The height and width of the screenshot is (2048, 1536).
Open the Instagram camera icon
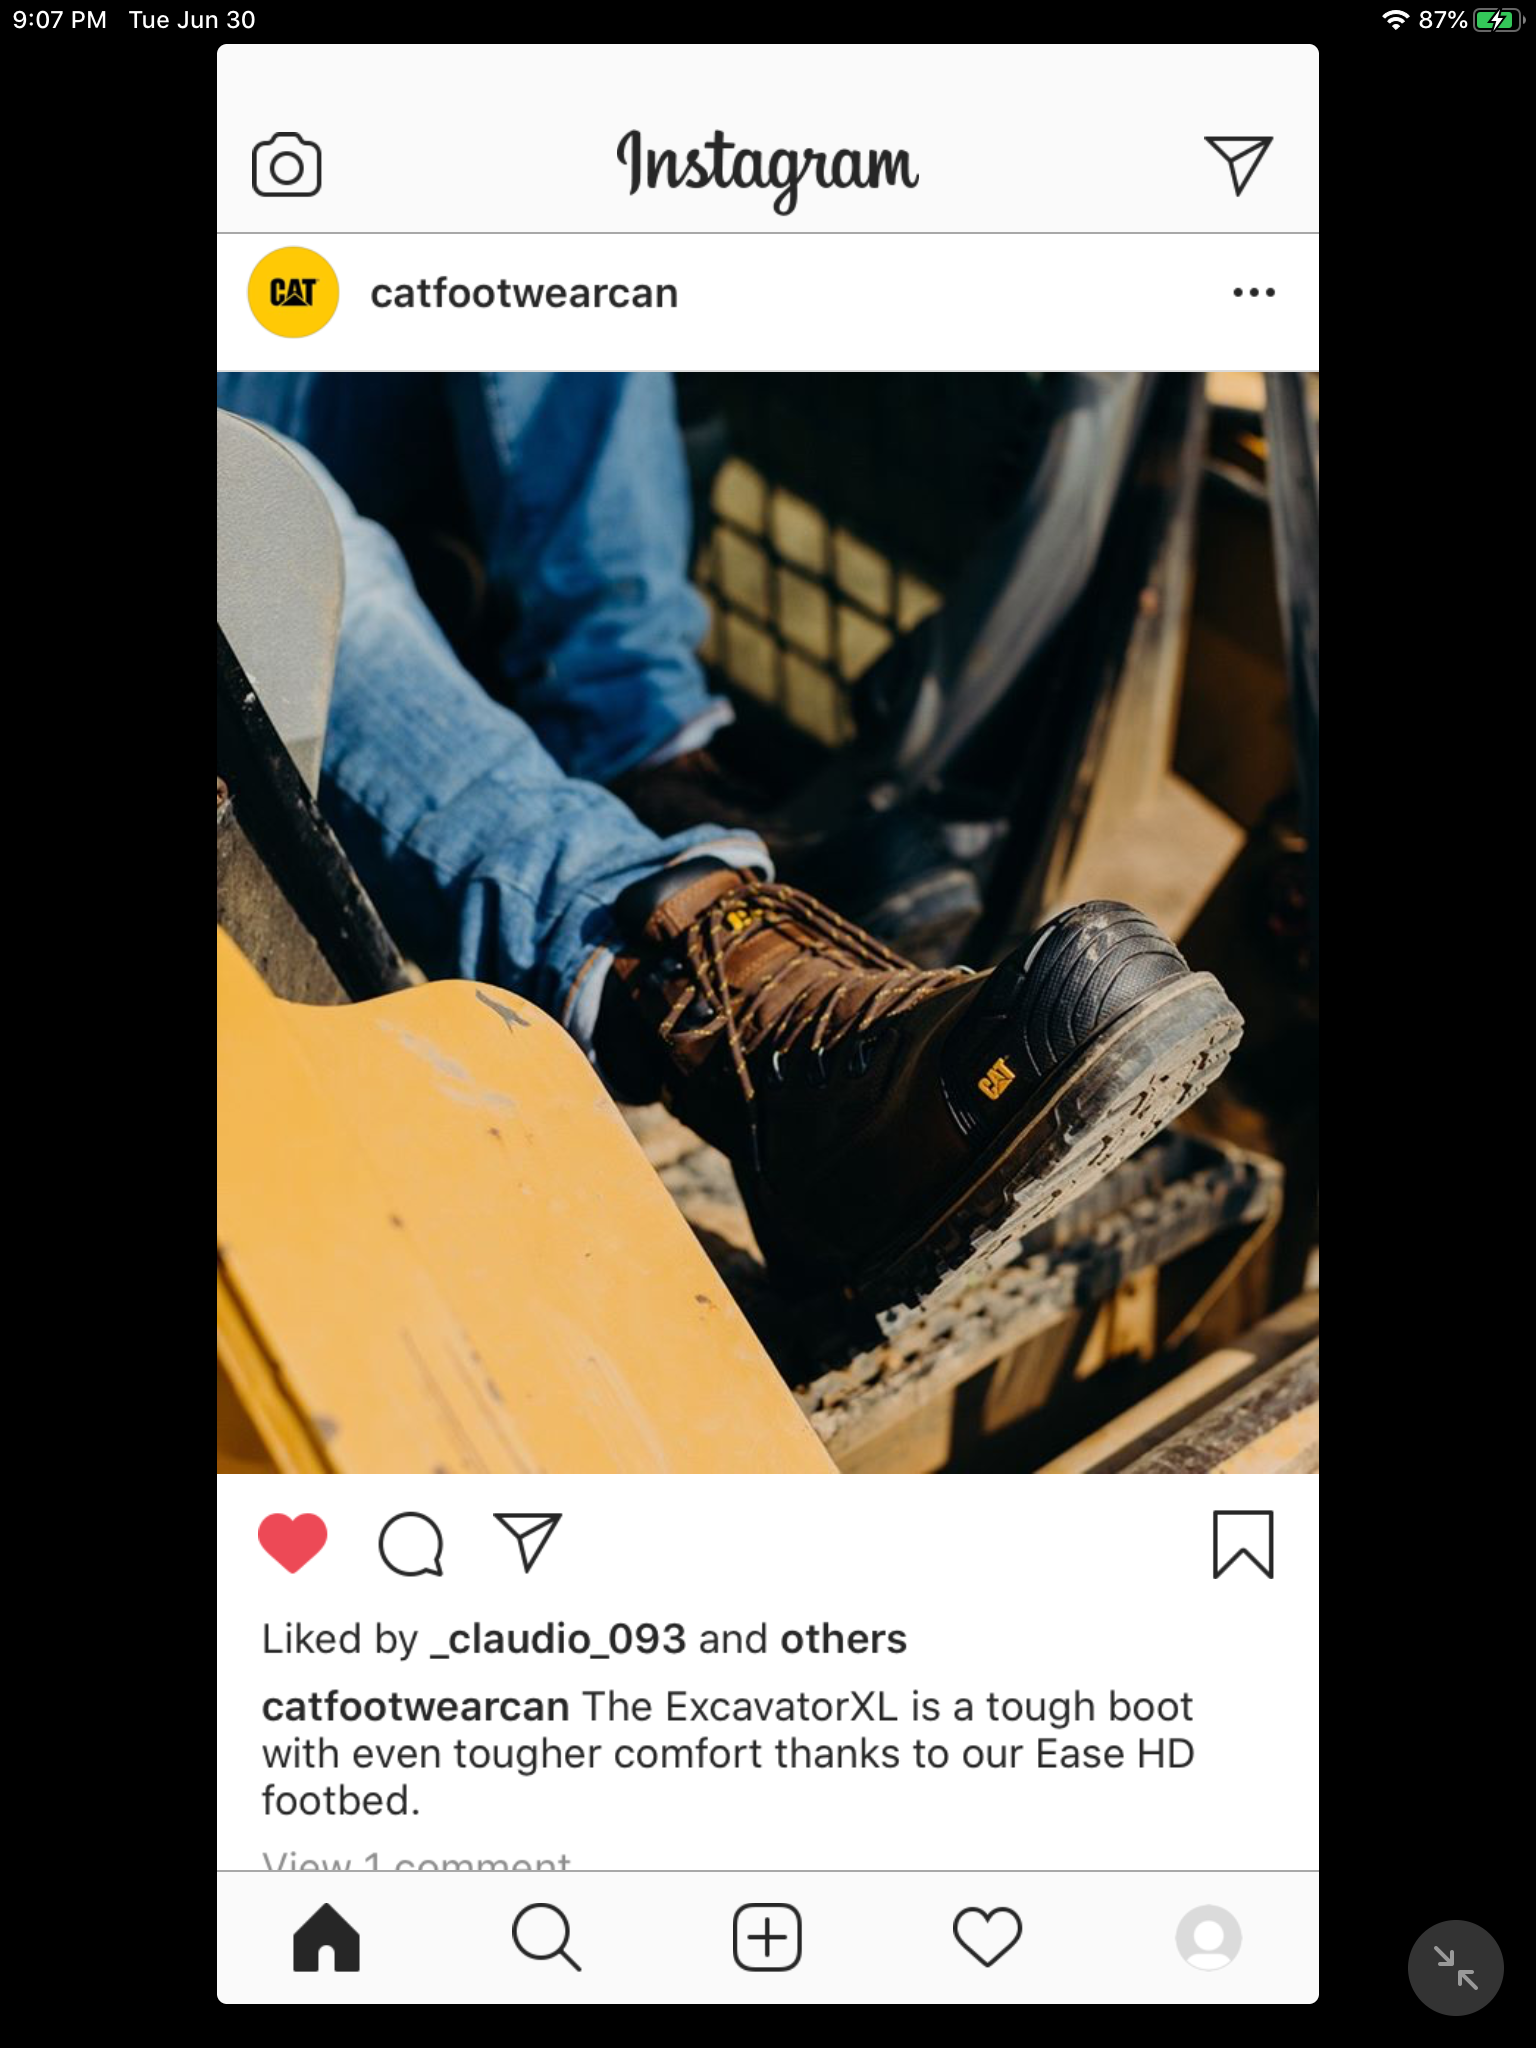click(286, 165)
